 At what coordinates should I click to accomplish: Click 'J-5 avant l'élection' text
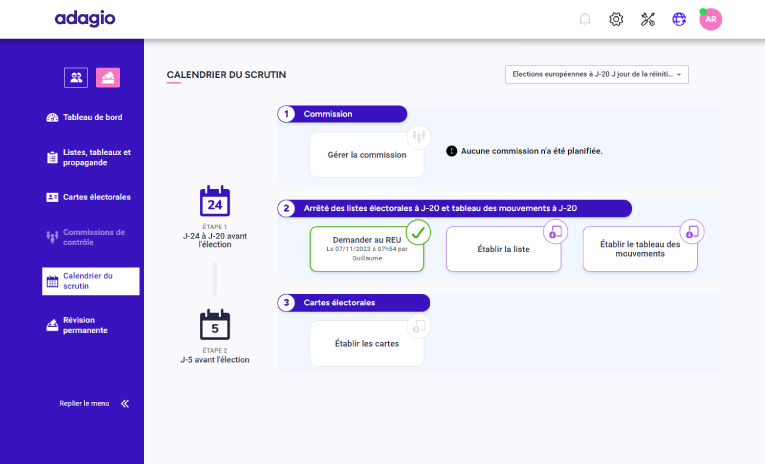215,360
